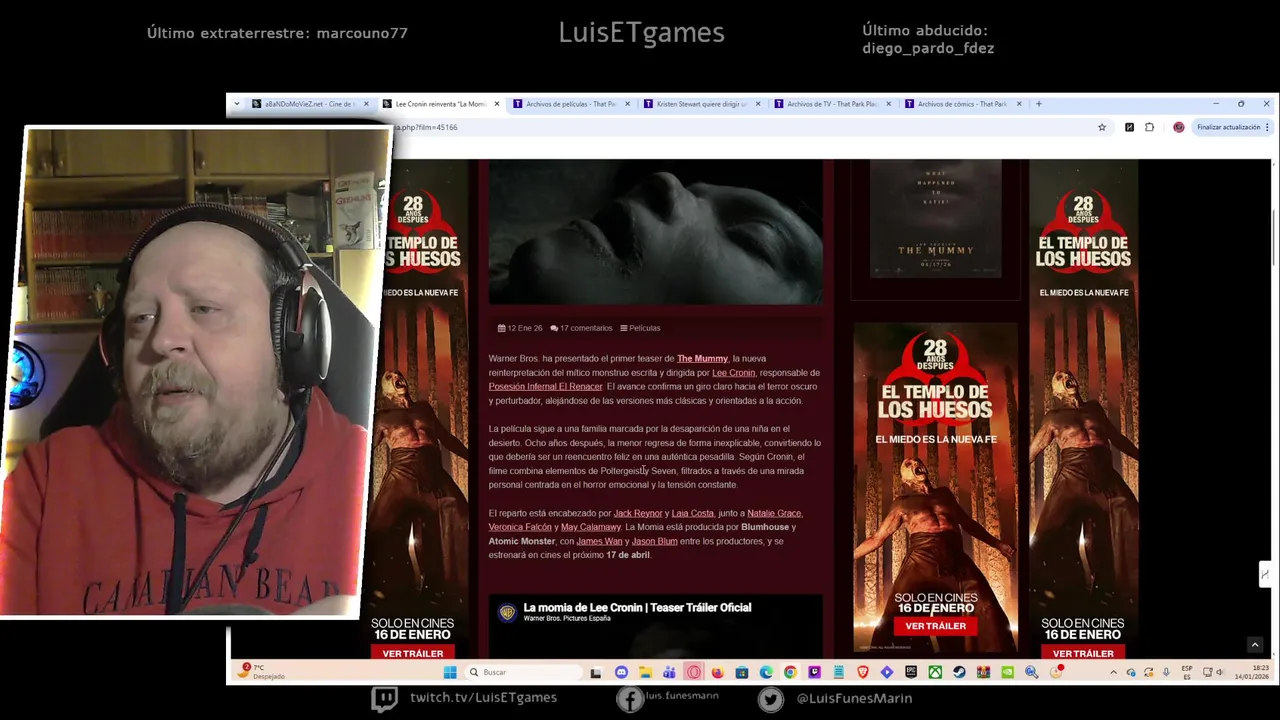Show hidden system tray icons chevron
The image size is (1280, 720).
pyautogui.click(x=1113, y=672)
